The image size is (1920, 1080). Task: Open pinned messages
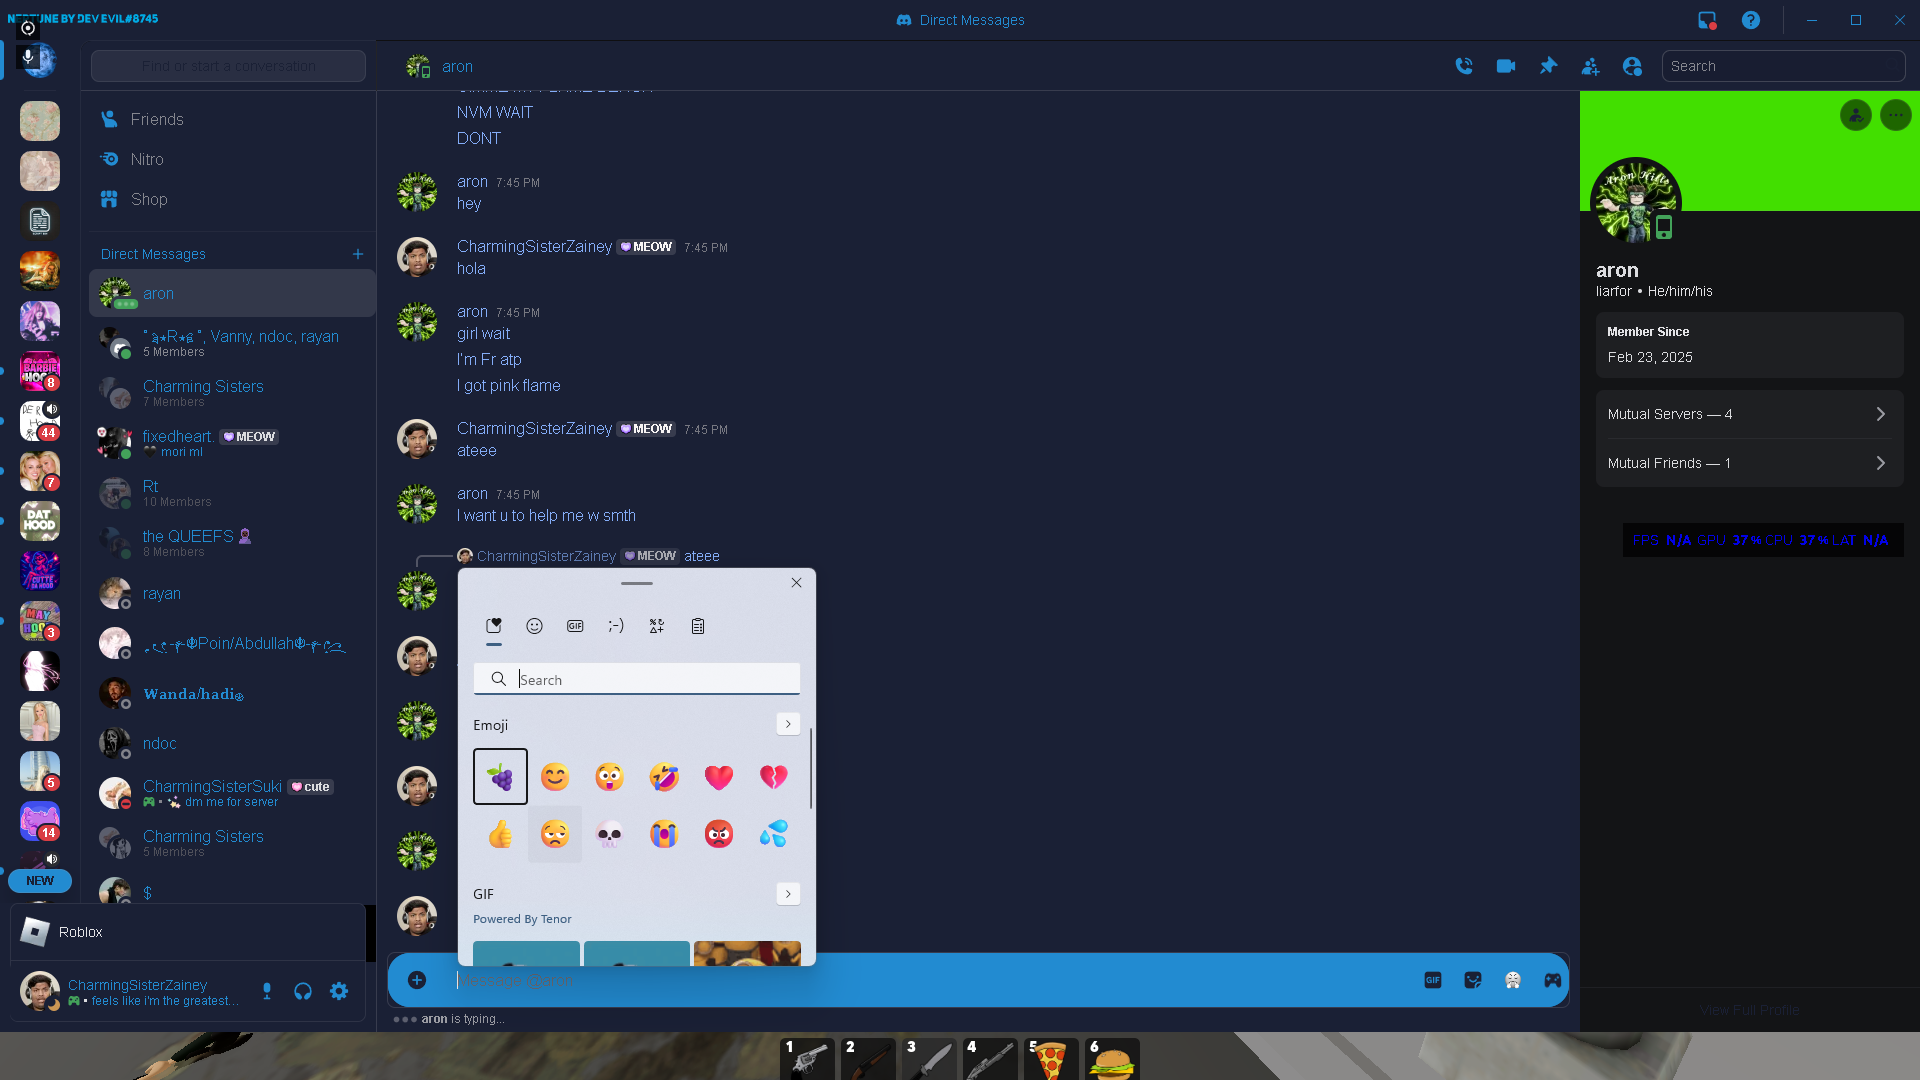click(1548, 66)
